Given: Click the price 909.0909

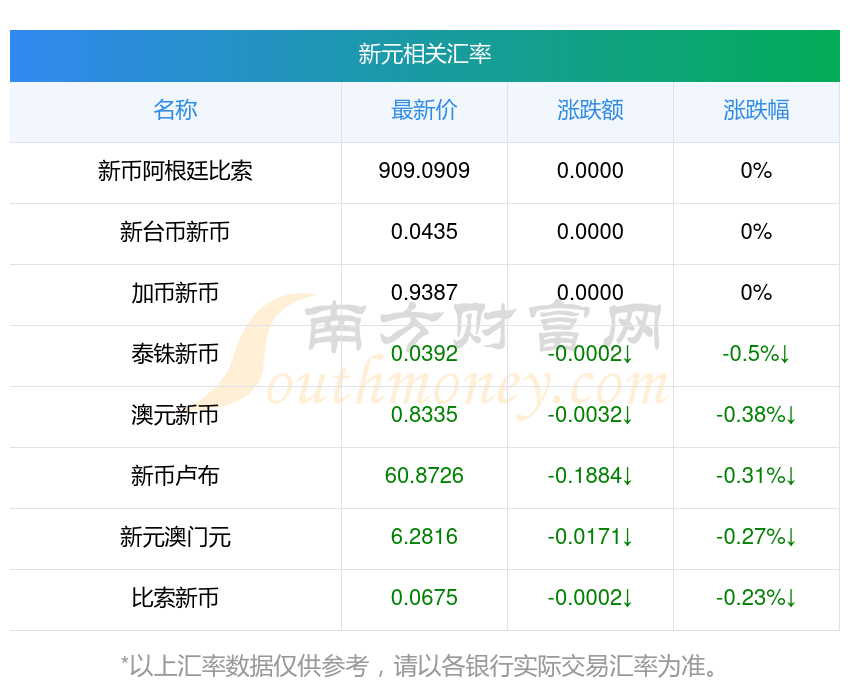Looking at the screenshot, I should click(424, 171).
